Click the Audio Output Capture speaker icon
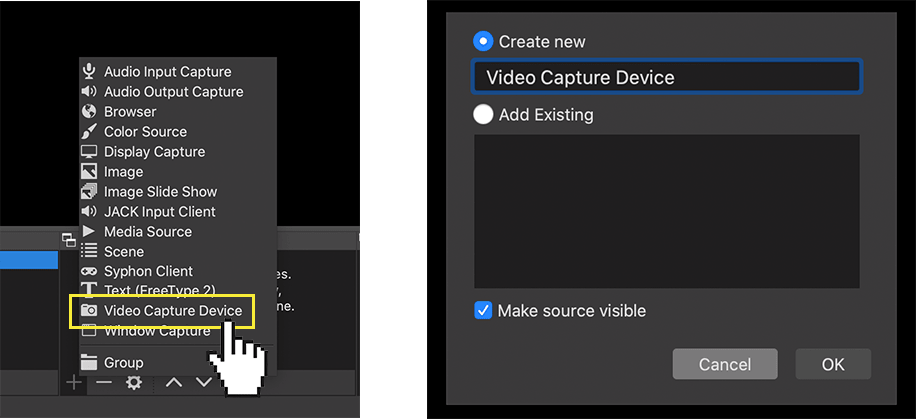 click(x=89, y=92)
